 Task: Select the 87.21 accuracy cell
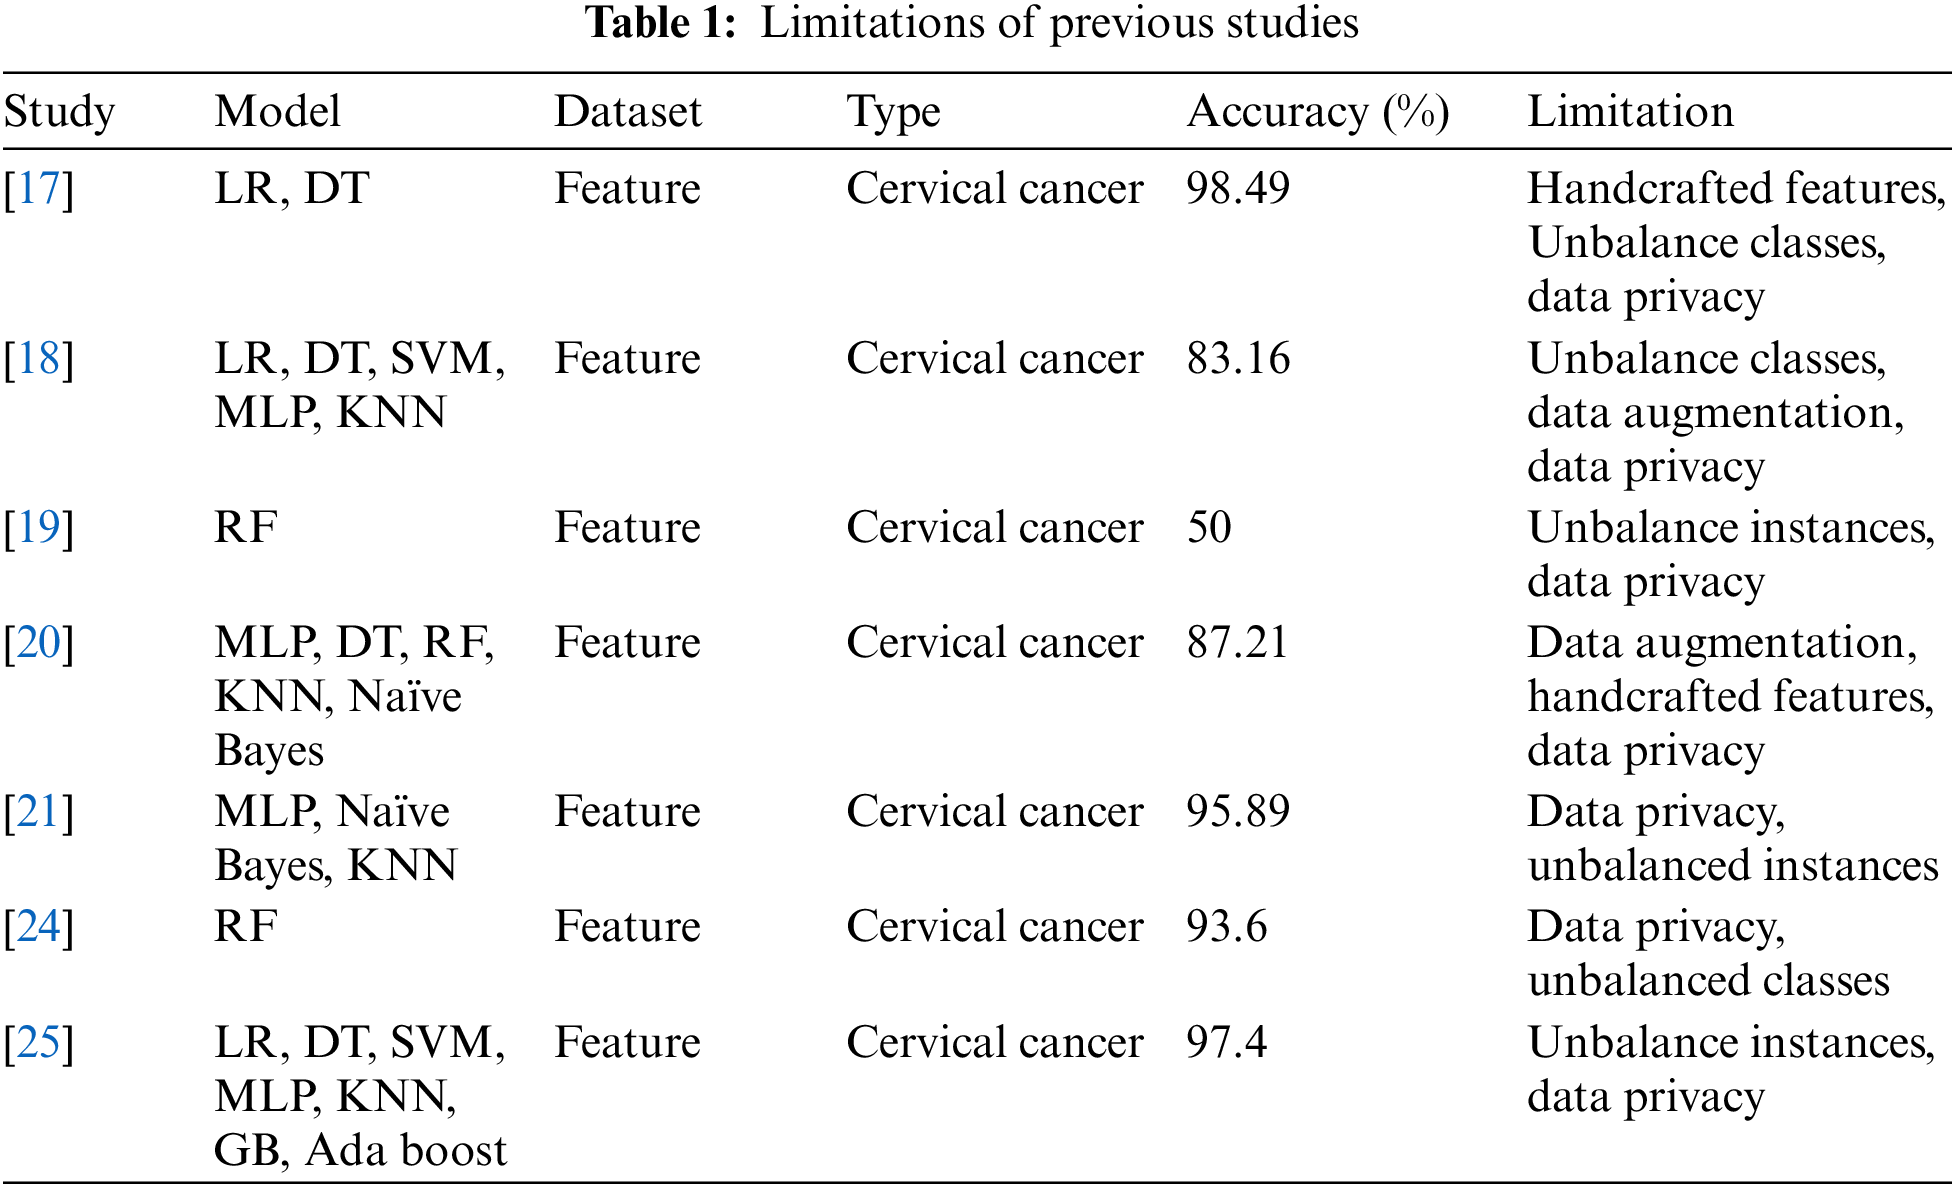tap(1238, 643)
